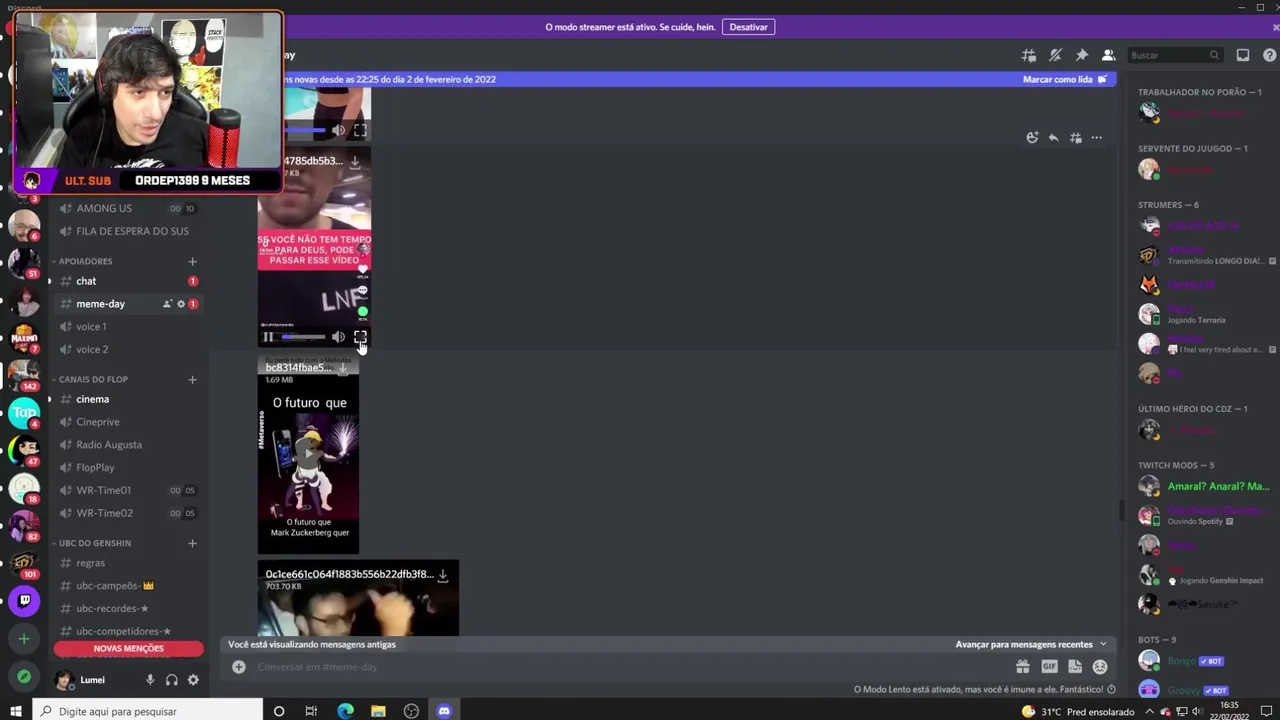Open Task View on taskbar
The image size is (1280, 720).
click(x=311, y=711)
